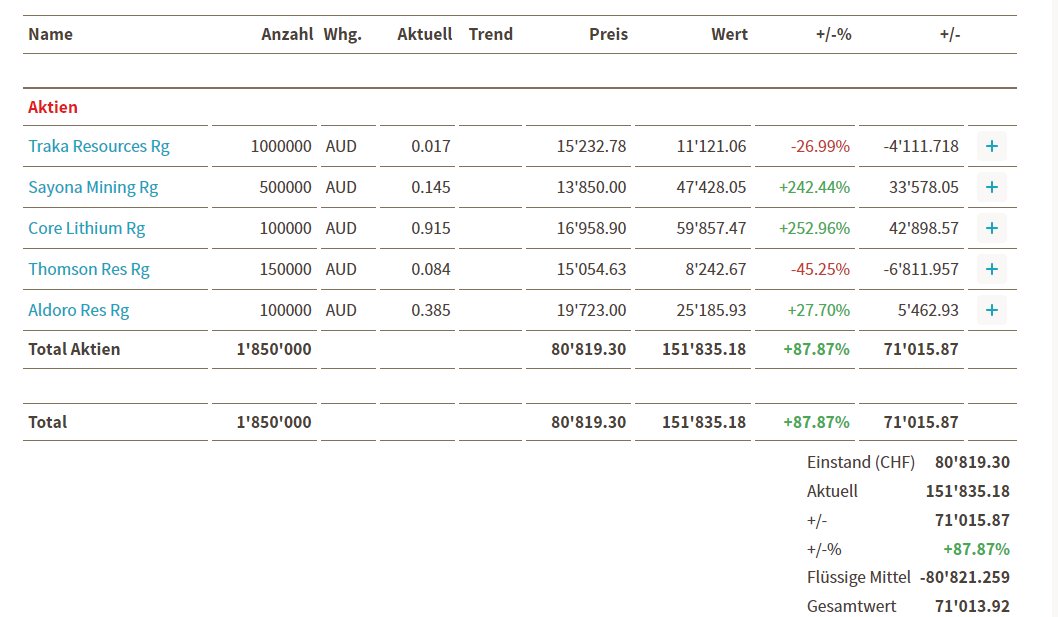Open Thomson Res Rg stock page
This screenshot has height=617, width=1058.
point(91,269)
